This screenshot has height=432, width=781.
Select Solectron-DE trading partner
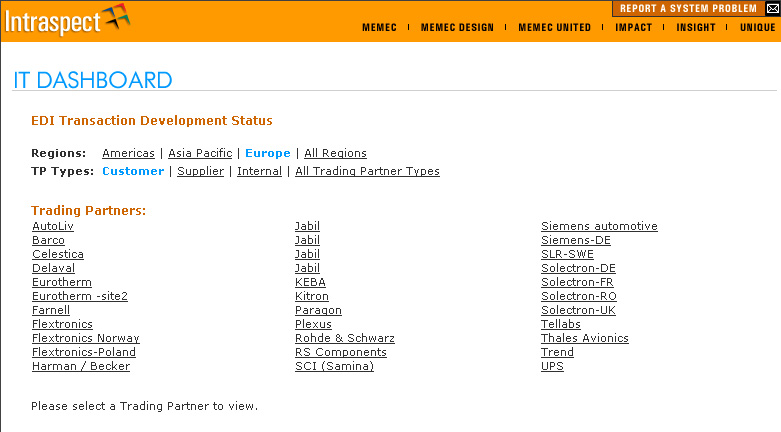[x=578, y=268]
